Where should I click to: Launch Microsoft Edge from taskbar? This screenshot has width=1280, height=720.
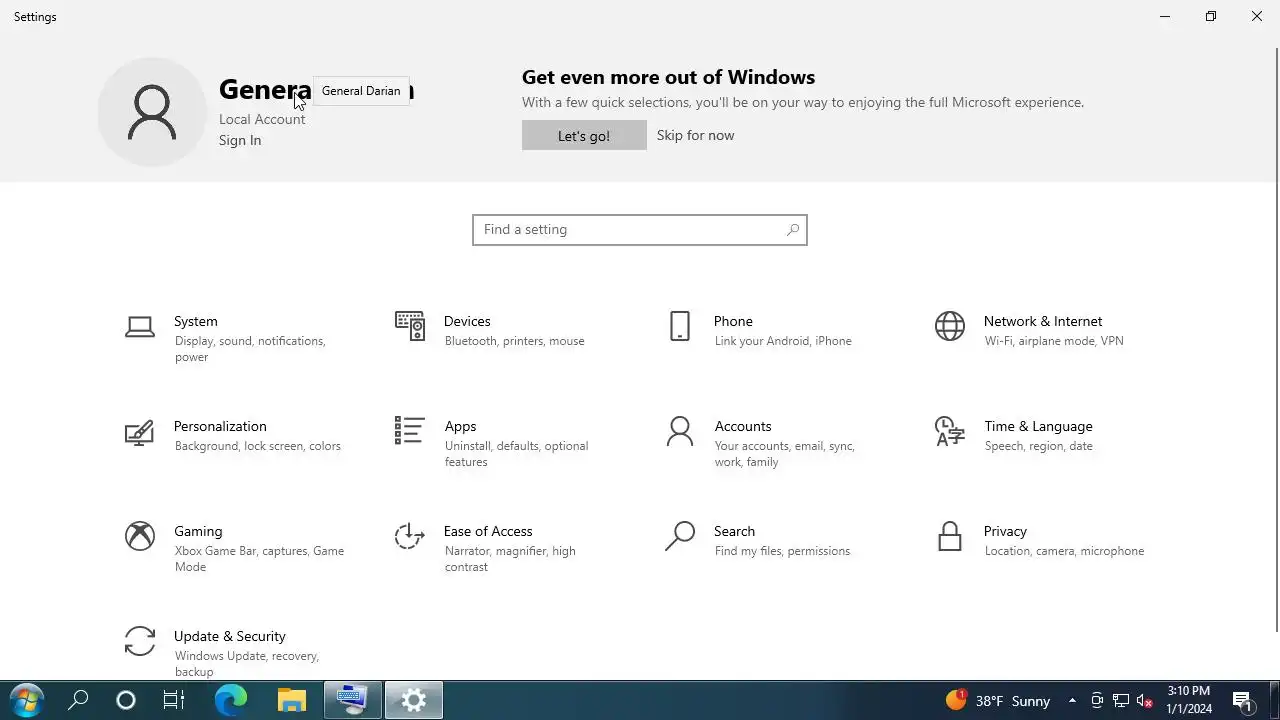[x=231, y=700]
